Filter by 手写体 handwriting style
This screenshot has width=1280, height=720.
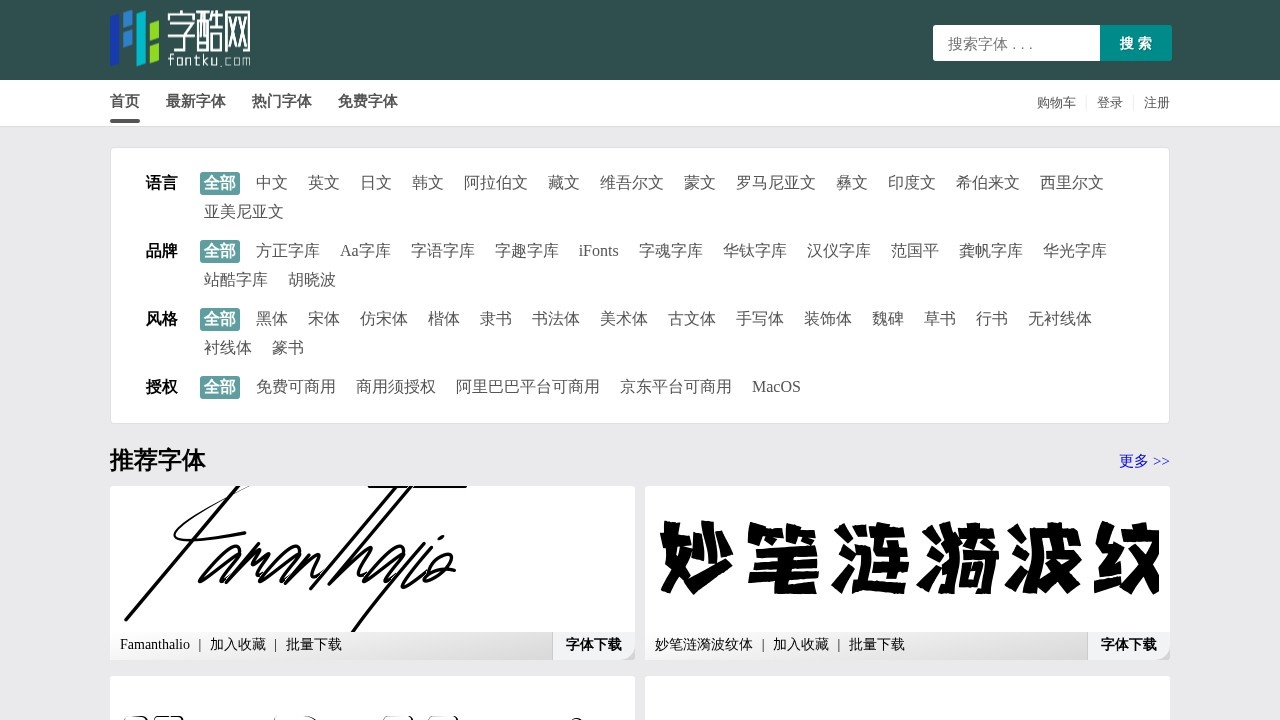(x=760, y=319)
